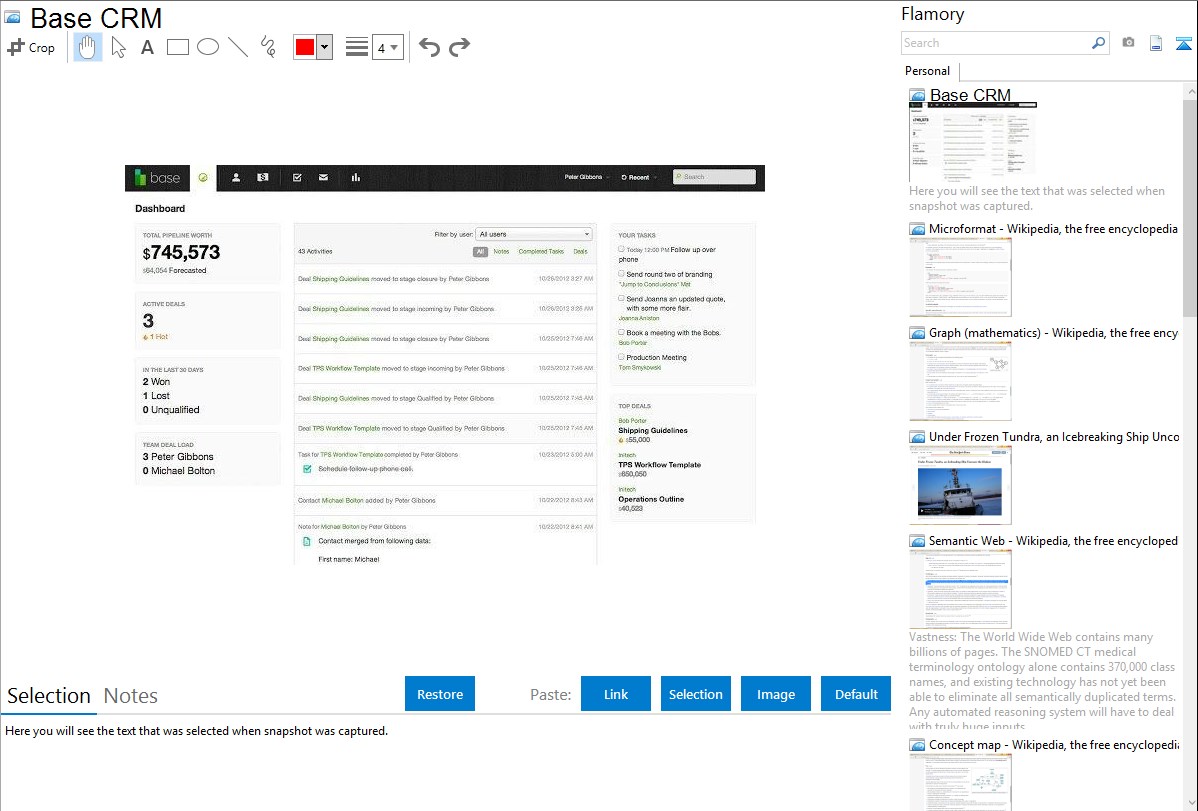
Task: Undo the last annotation
Action: tap(429, 47)
